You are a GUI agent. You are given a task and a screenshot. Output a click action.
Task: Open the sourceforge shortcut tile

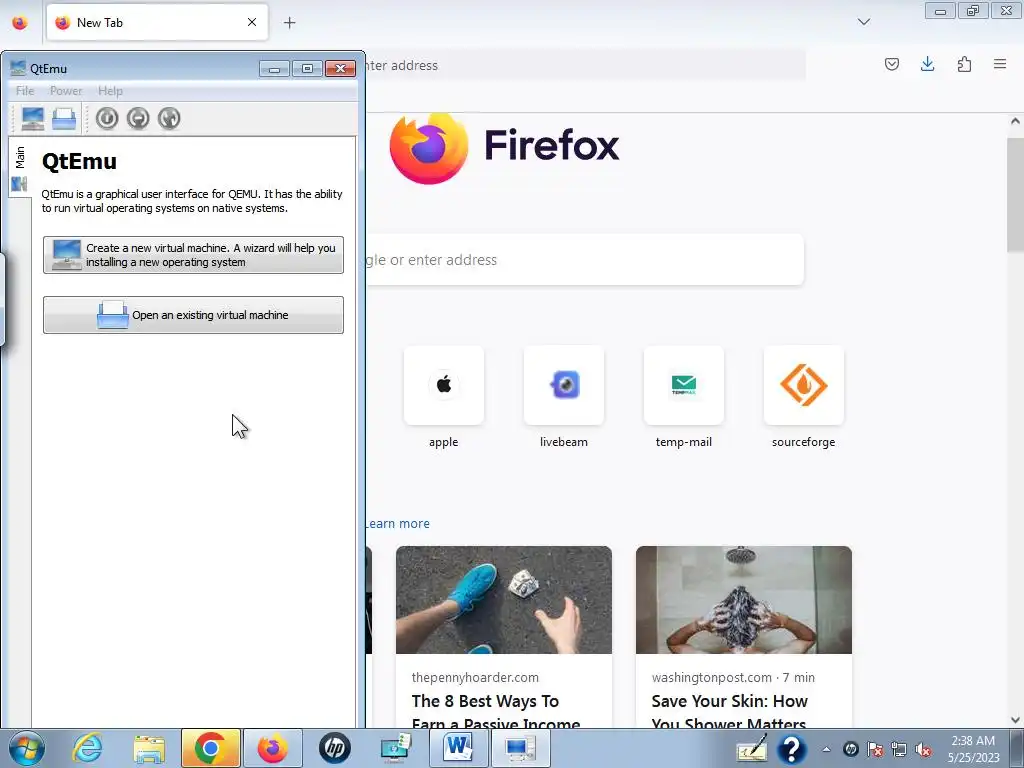803,397
